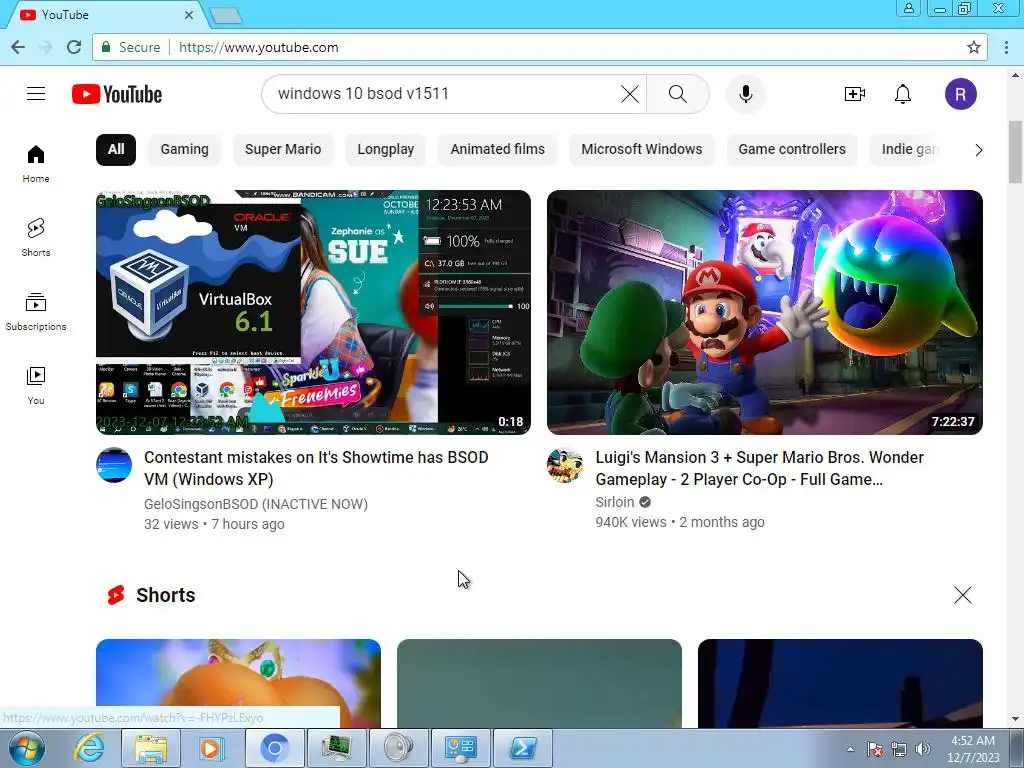This screenshot has width=1024, height=768.
Task: Open Windows Media Player from the taskbar
Action: tap(212, 748)
